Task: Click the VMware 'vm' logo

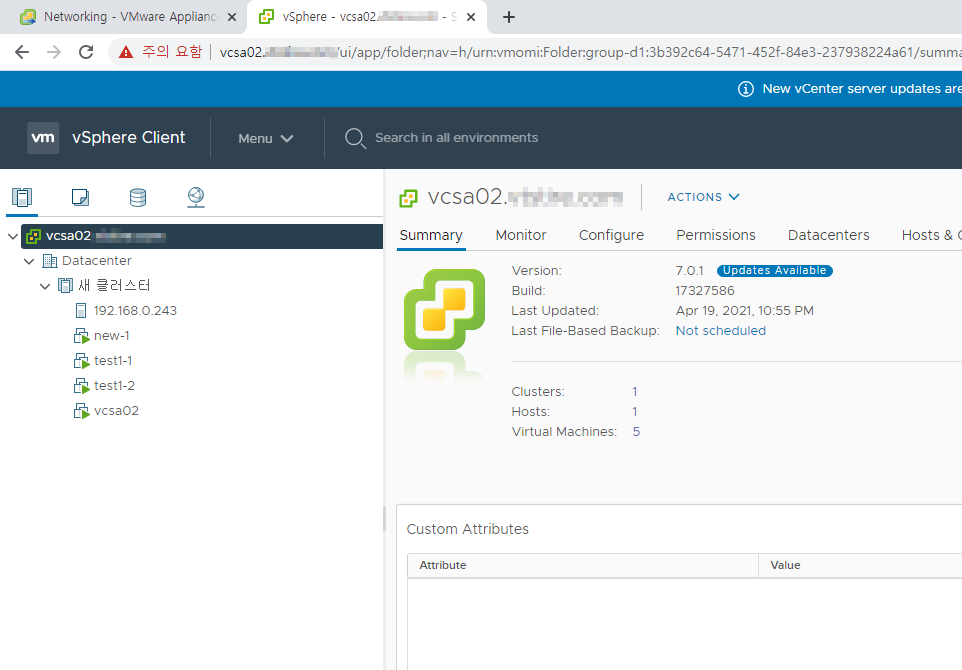Action: point(43,137)
